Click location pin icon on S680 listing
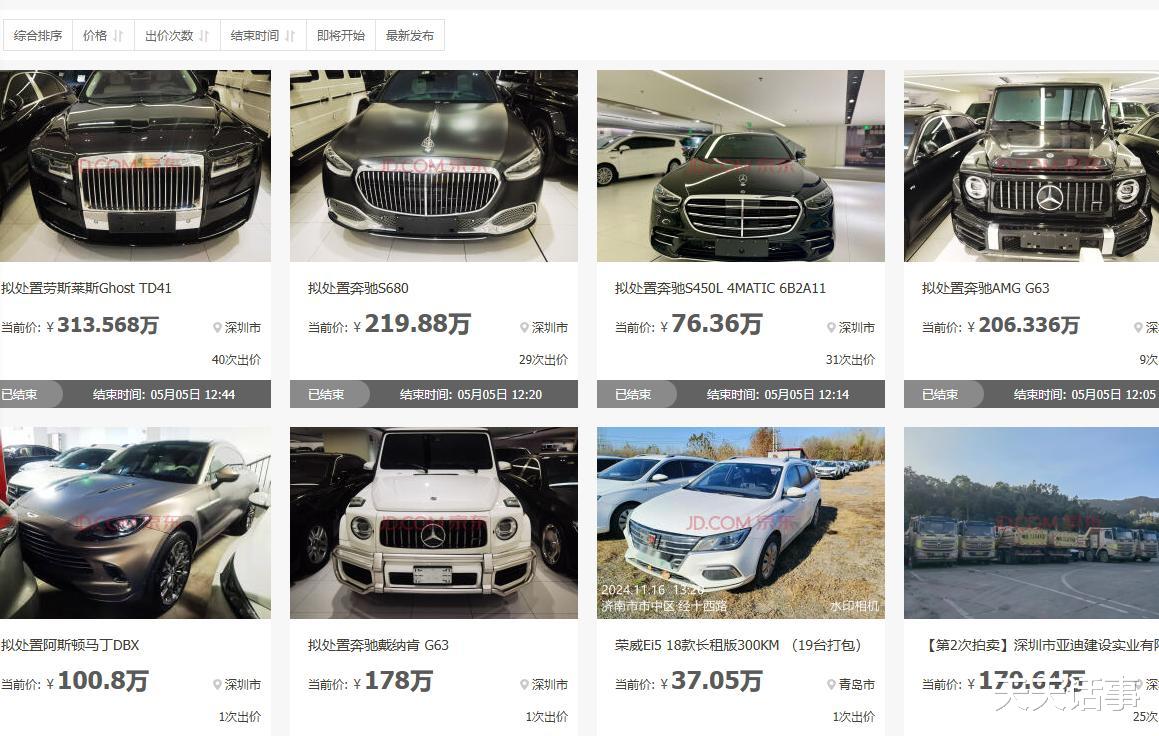The image size is (1159, 736). pyautogui.click(x=524, y=327)
